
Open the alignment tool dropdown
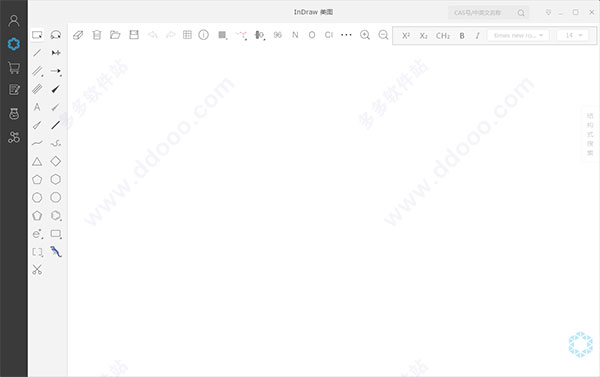259,35
